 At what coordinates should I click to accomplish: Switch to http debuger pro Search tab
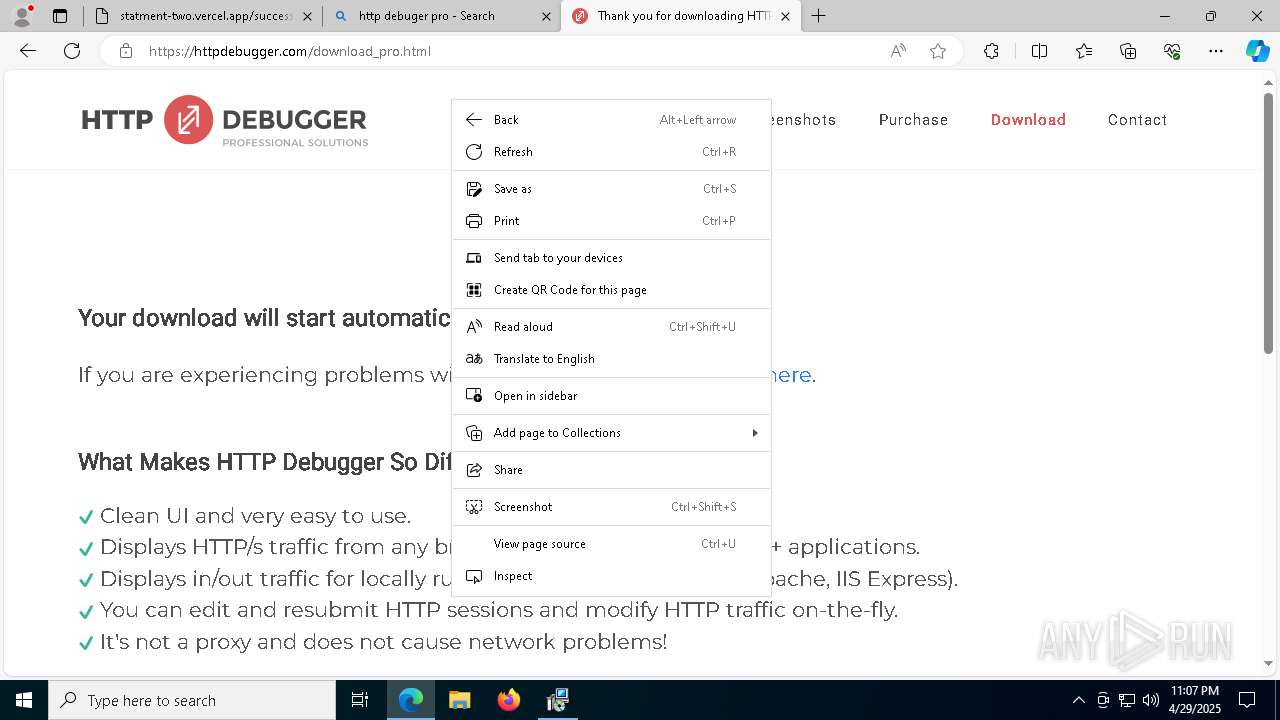tap(442, 16)
